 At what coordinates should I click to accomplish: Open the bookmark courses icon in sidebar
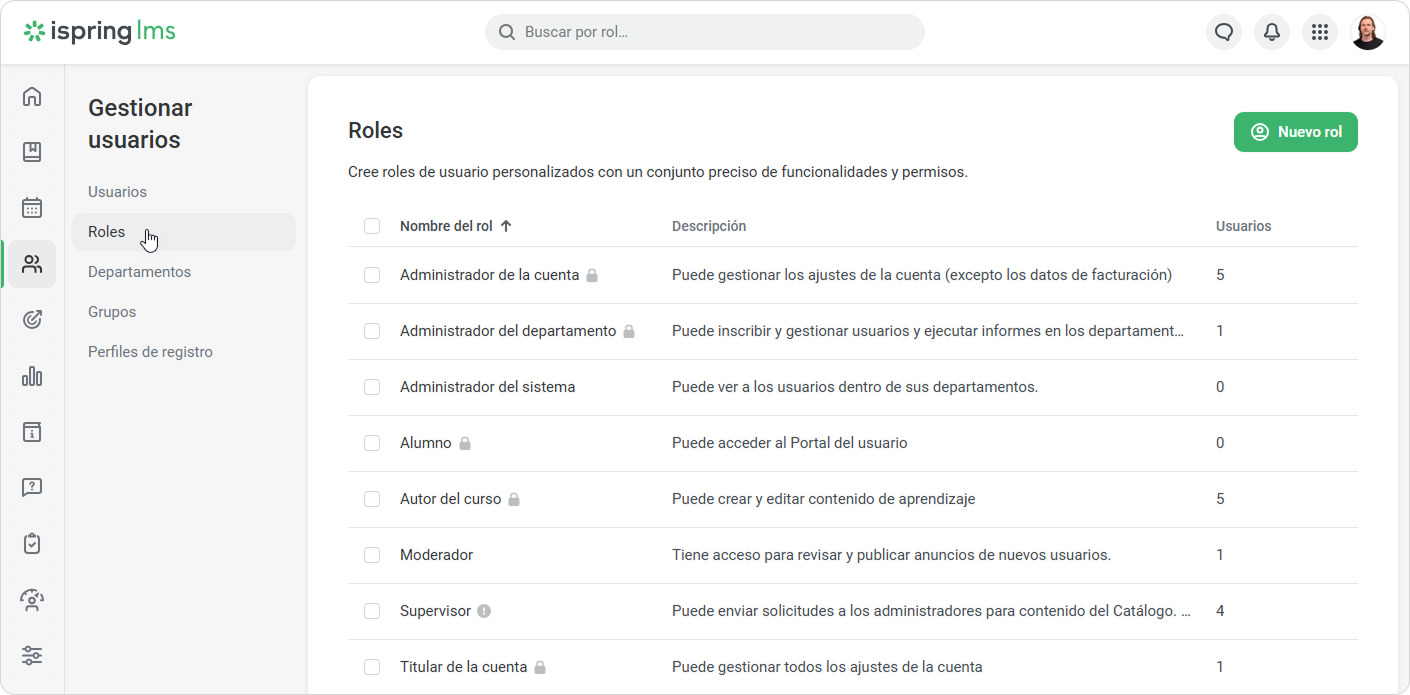click(x=32, y=152)
